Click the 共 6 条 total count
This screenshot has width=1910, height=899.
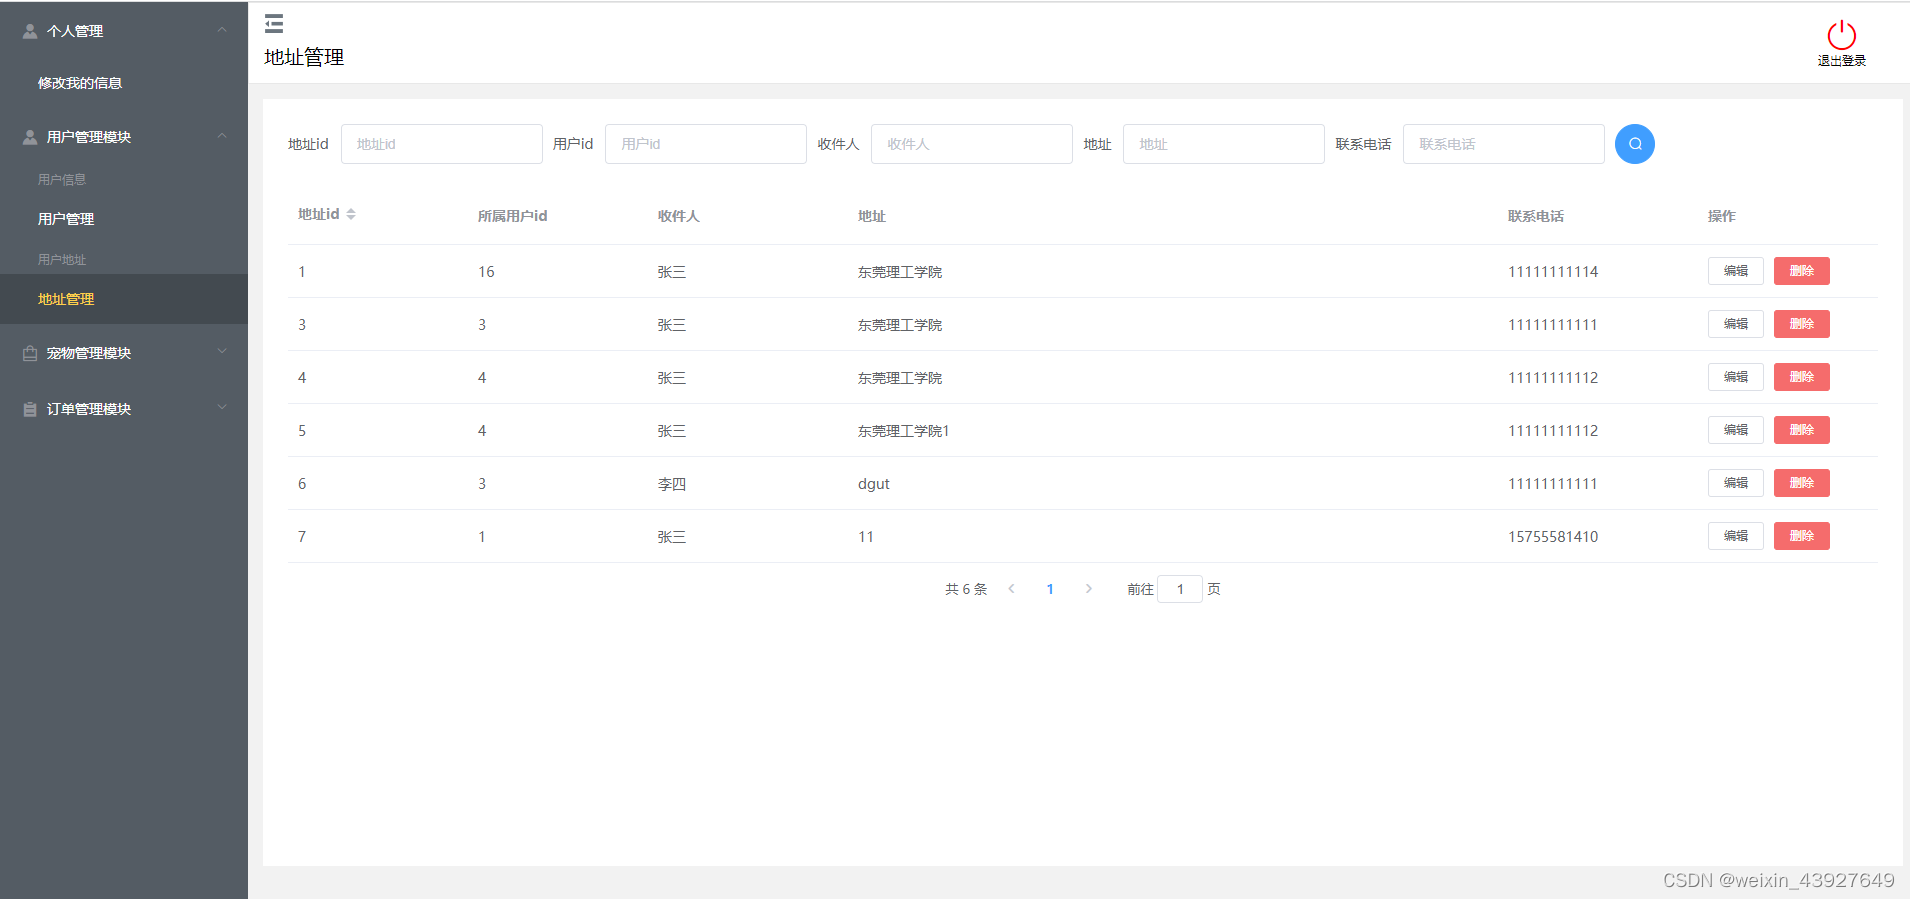coord(966,589)
